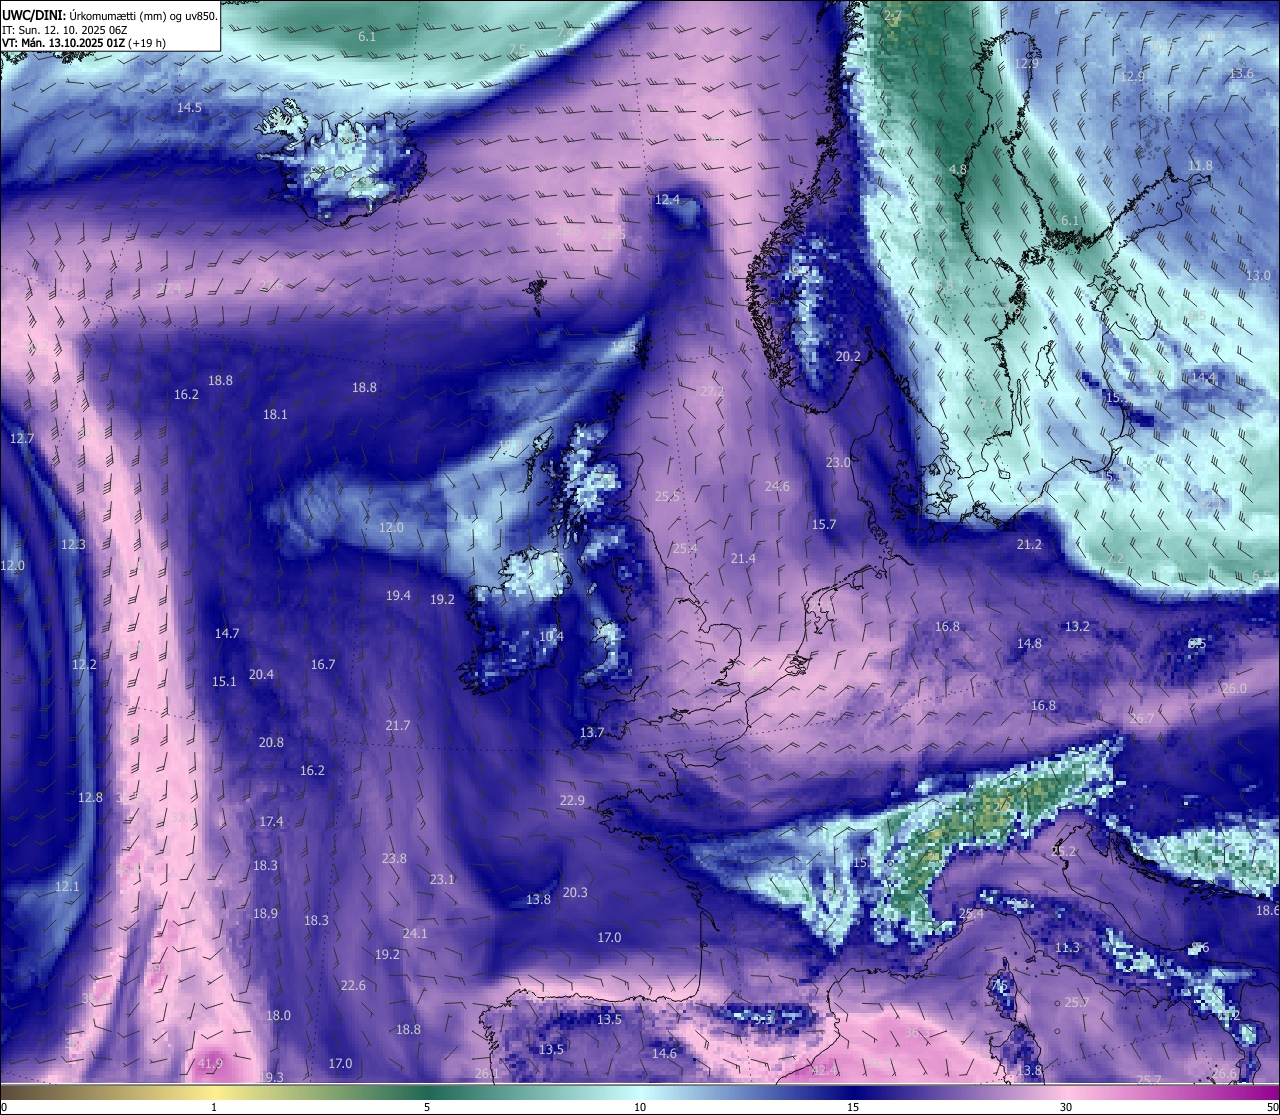Click the 12.1 value label
The width and height of the screenshot is (1280, 1115).
pos(67,887)
